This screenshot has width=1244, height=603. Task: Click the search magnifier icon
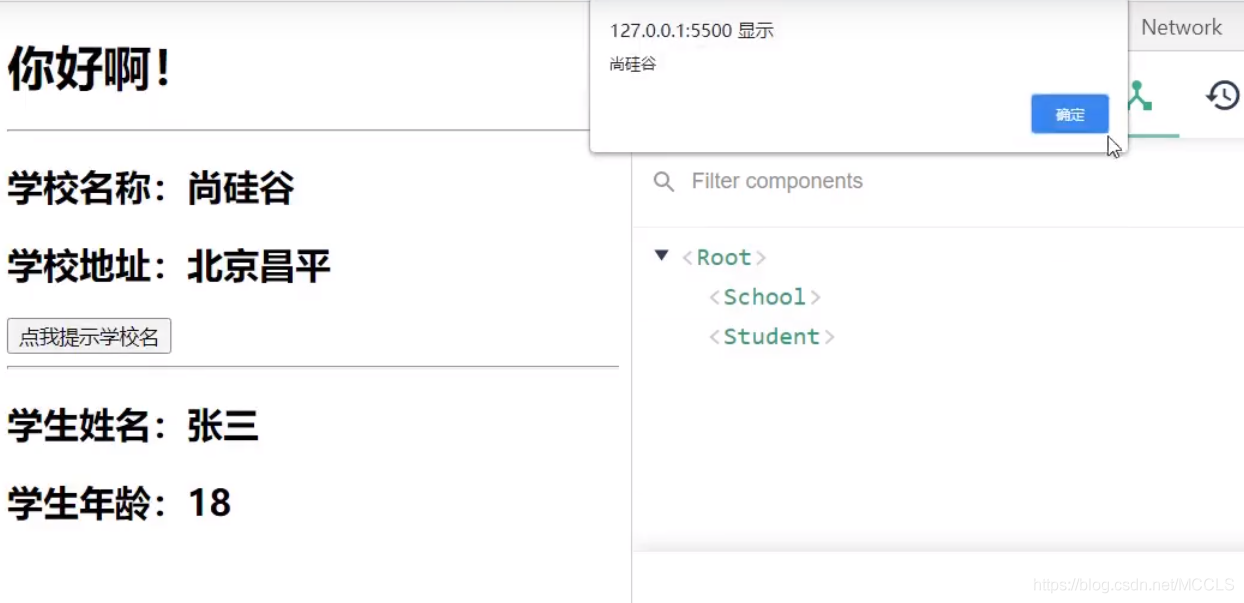[x=663, y=181]
